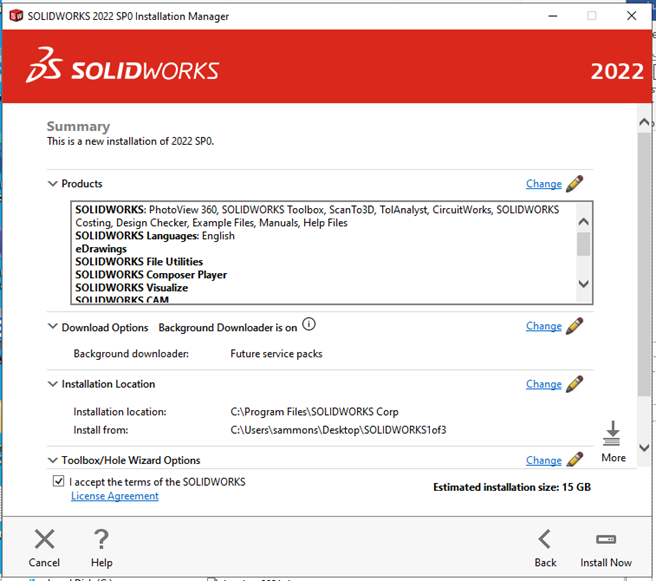Click the Estimated installation size: 15 GB text

coord(512,487)
